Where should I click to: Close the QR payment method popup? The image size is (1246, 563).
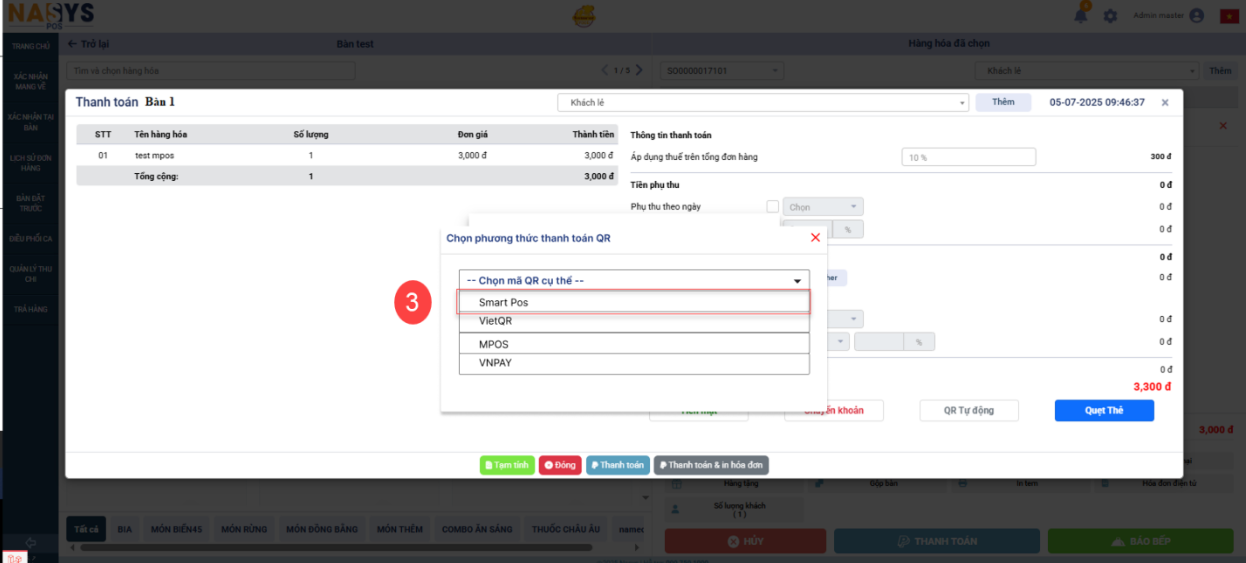coord(815,238)
